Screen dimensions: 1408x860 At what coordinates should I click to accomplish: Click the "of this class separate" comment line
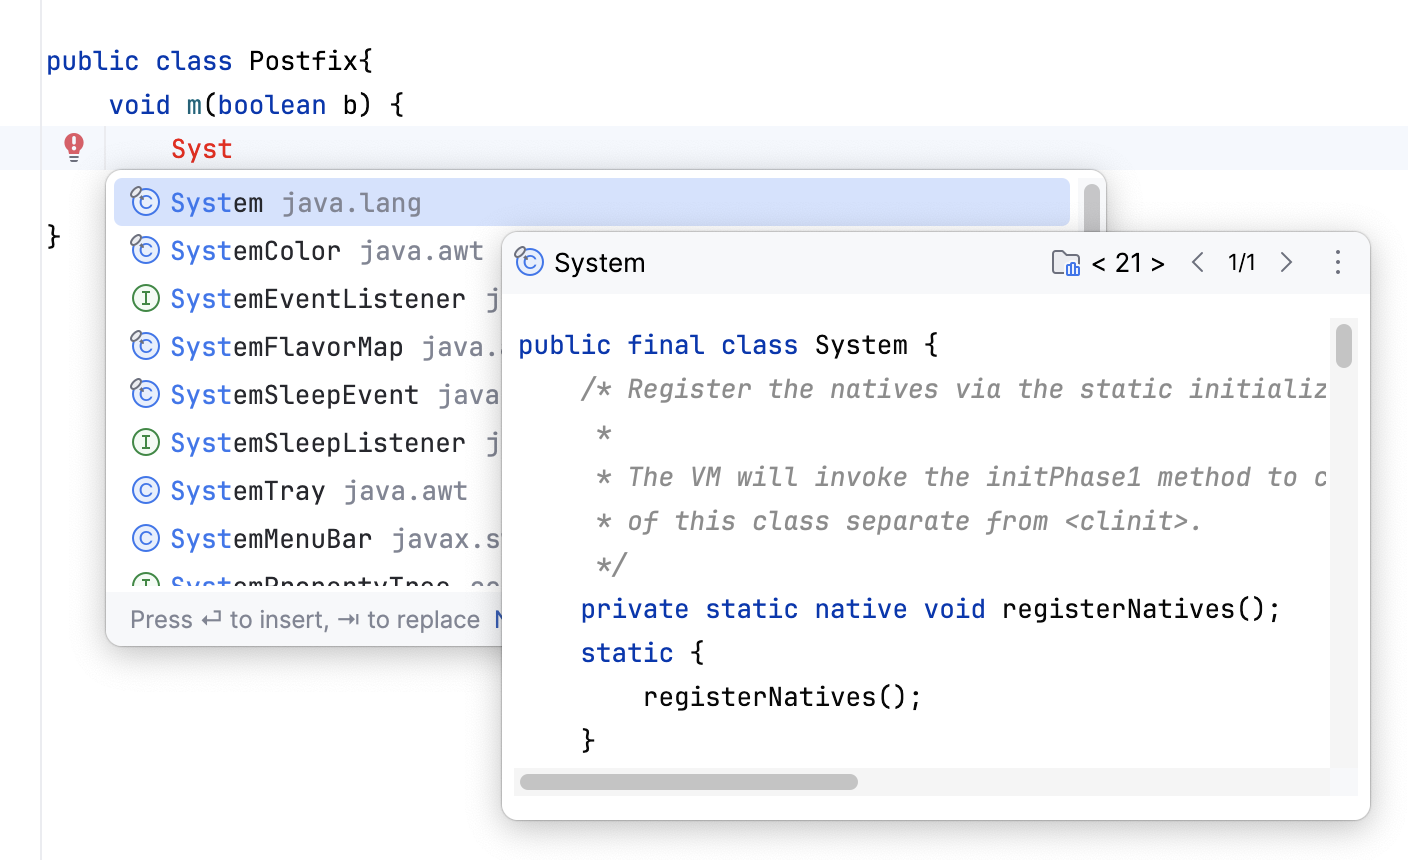[x=899, y=521]
